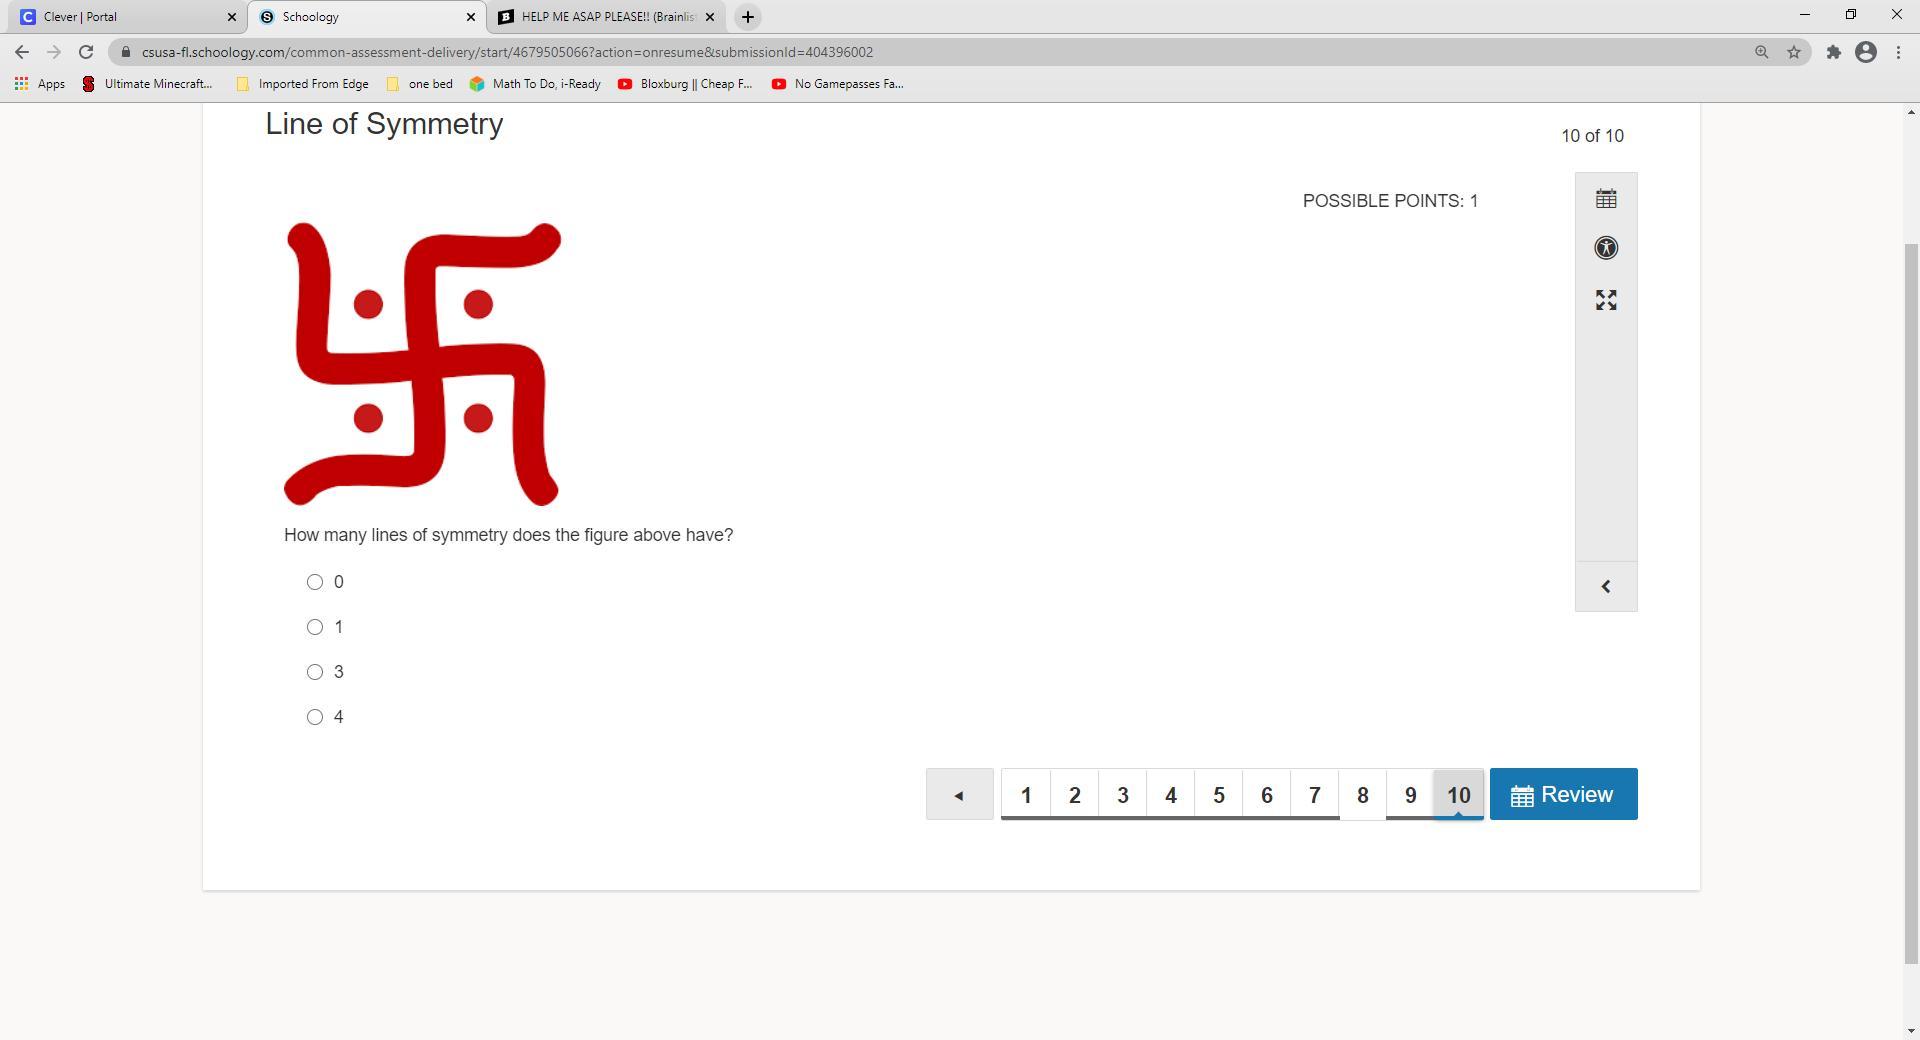
Task: Open the Chrome profile avatar
Action: (1866, 52)
